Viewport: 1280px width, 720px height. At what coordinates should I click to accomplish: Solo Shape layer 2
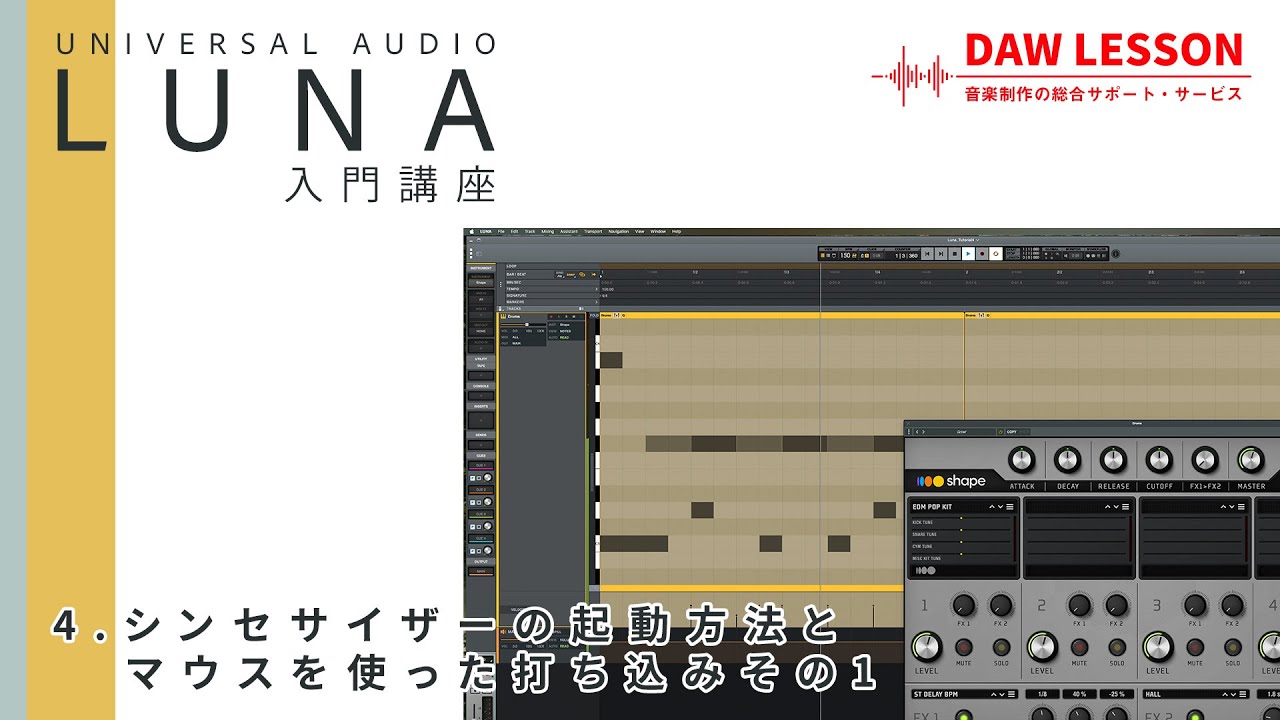tap(1117, 647)
